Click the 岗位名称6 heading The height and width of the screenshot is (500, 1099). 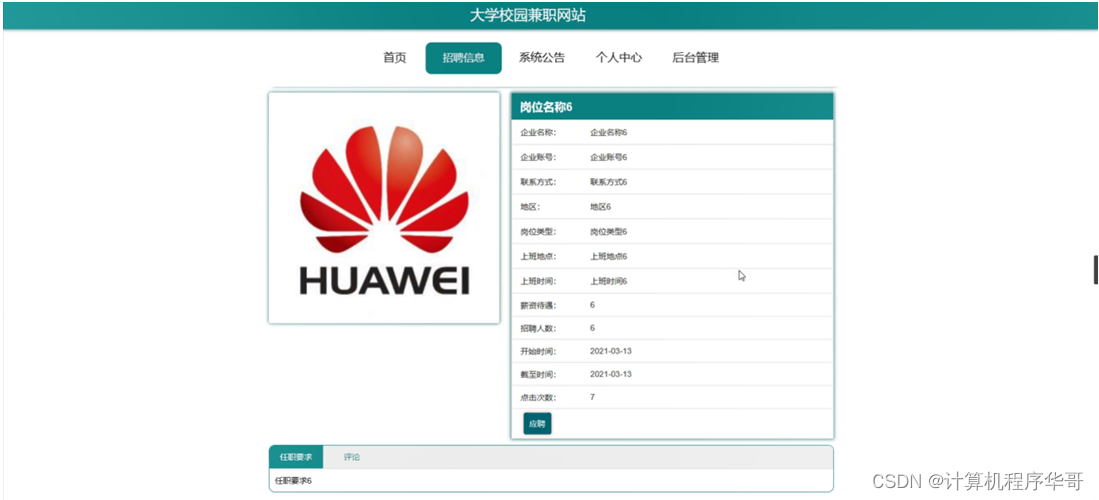click(x=546, y=107)
